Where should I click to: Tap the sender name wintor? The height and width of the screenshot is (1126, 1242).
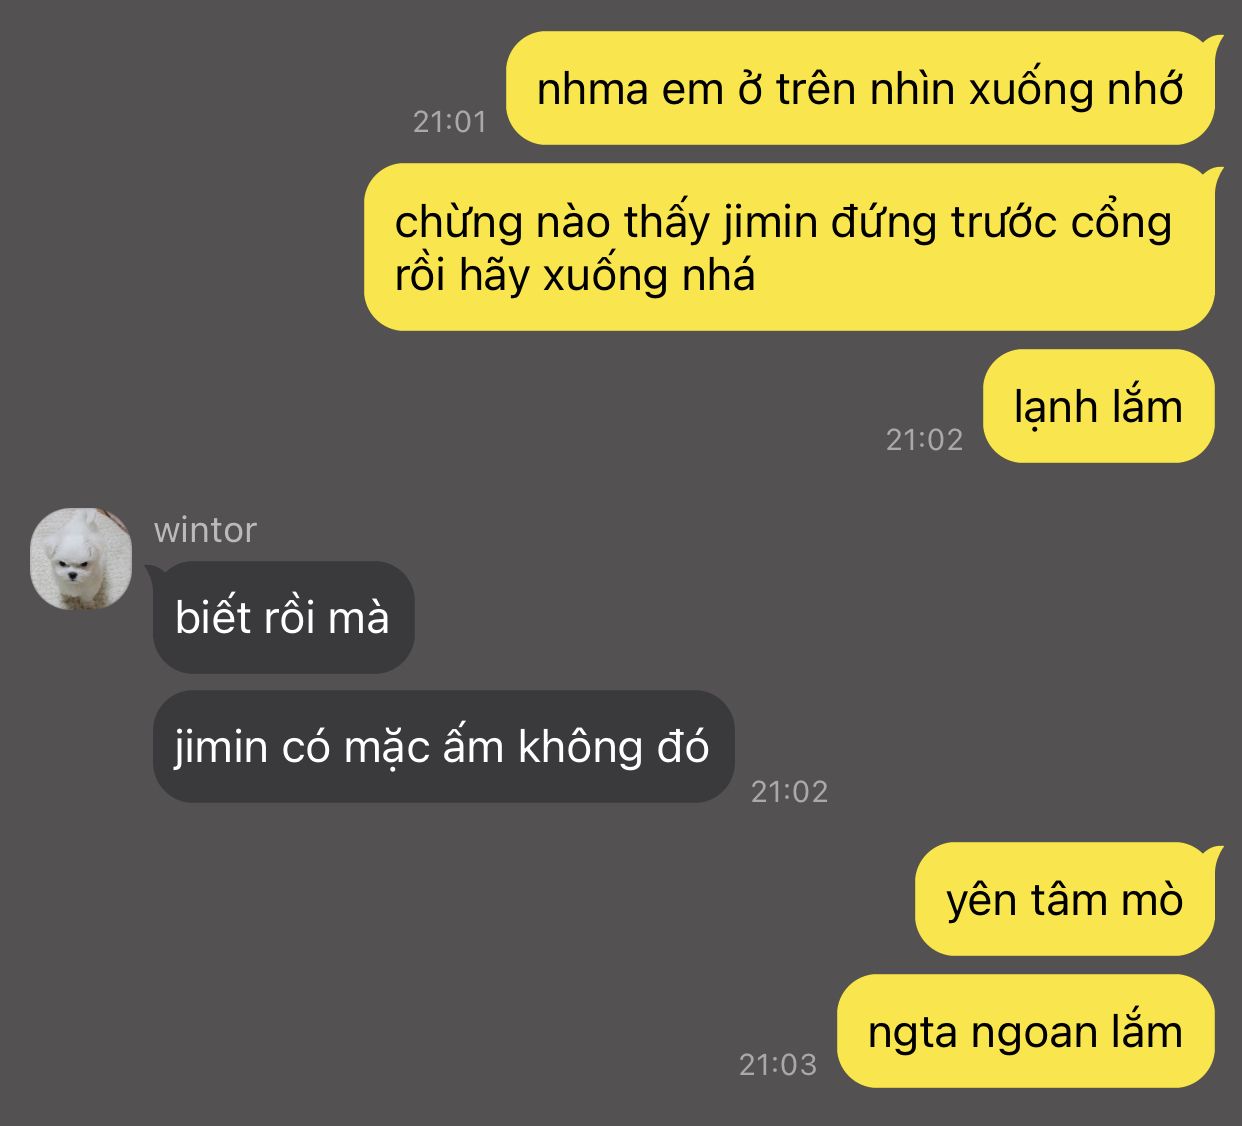coord(205,529)
